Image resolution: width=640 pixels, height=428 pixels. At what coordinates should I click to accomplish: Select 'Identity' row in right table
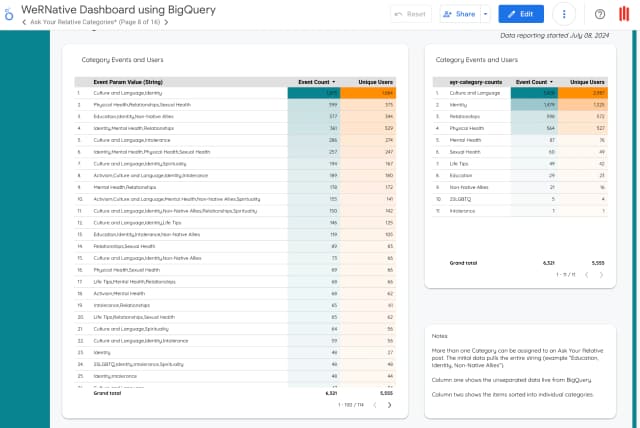520,105
